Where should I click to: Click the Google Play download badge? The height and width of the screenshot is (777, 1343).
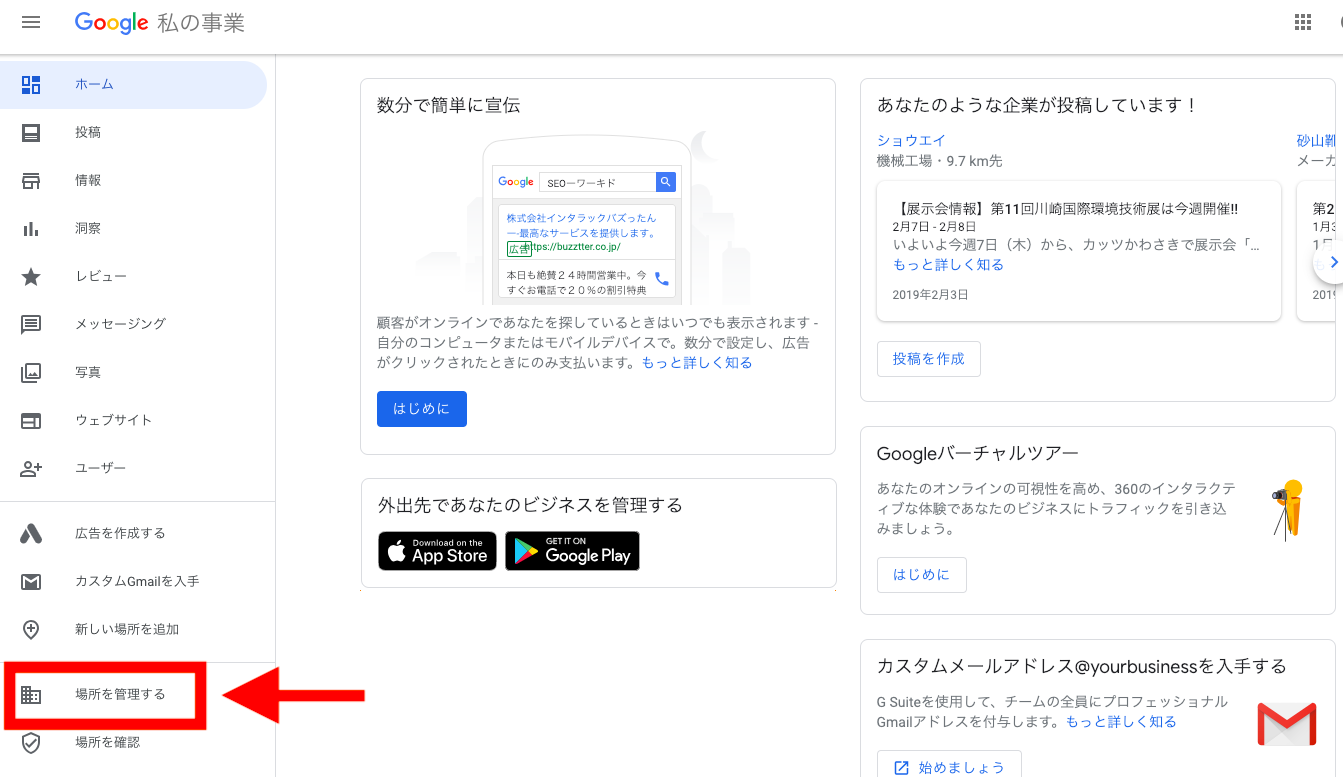[x=572, y=551]
